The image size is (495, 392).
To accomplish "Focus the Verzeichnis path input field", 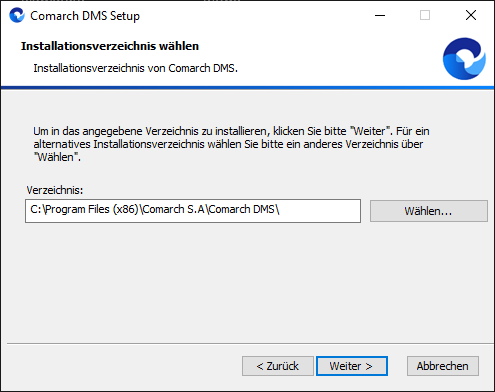I will (193, 211).
